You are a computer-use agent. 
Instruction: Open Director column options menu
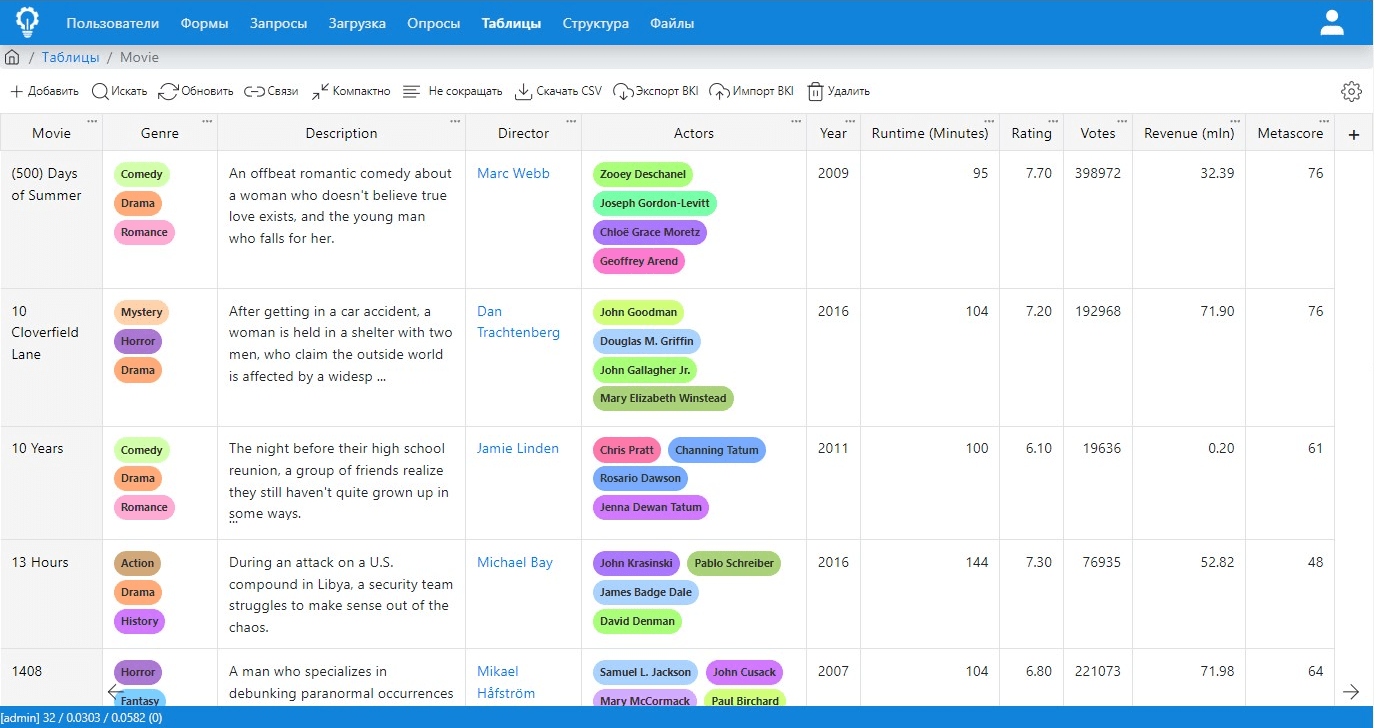tap(571, 121)
